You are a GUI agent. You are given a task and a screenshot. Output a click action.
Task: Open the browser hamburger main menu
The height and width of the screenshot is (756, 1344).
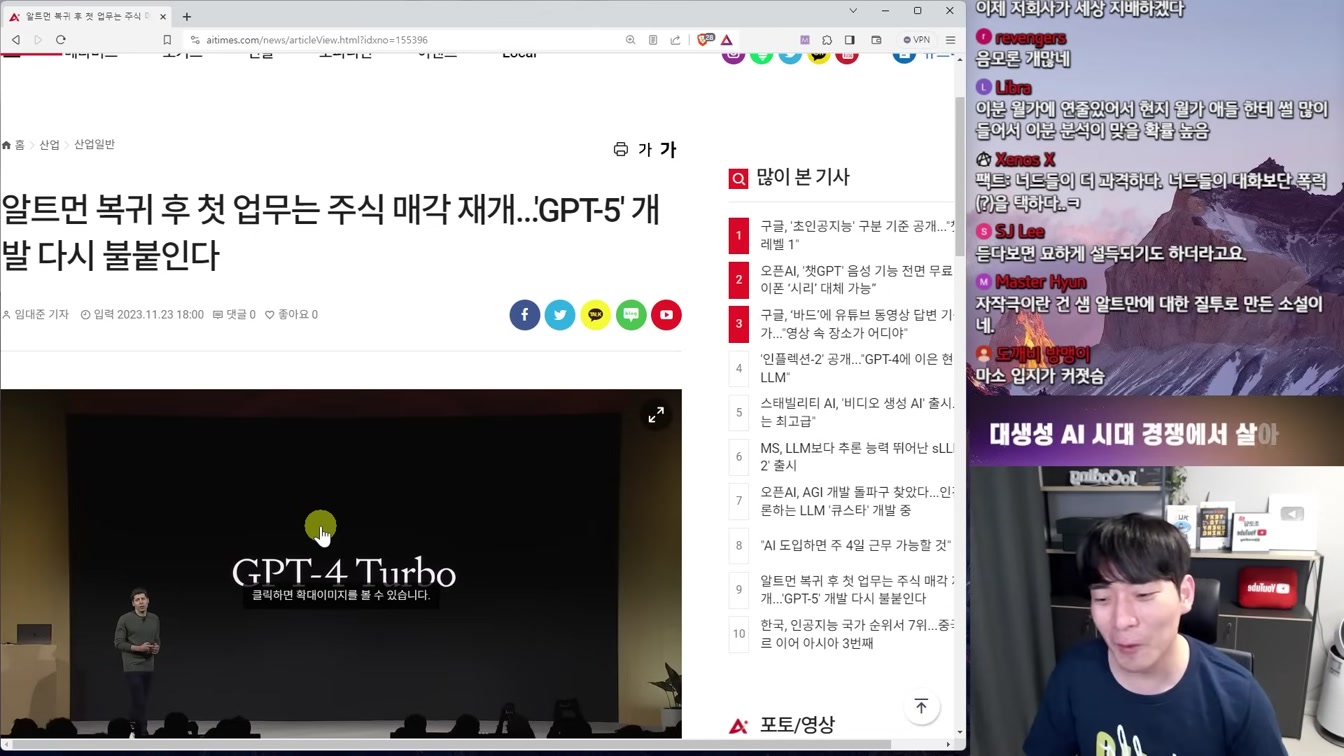click(950, 40)
